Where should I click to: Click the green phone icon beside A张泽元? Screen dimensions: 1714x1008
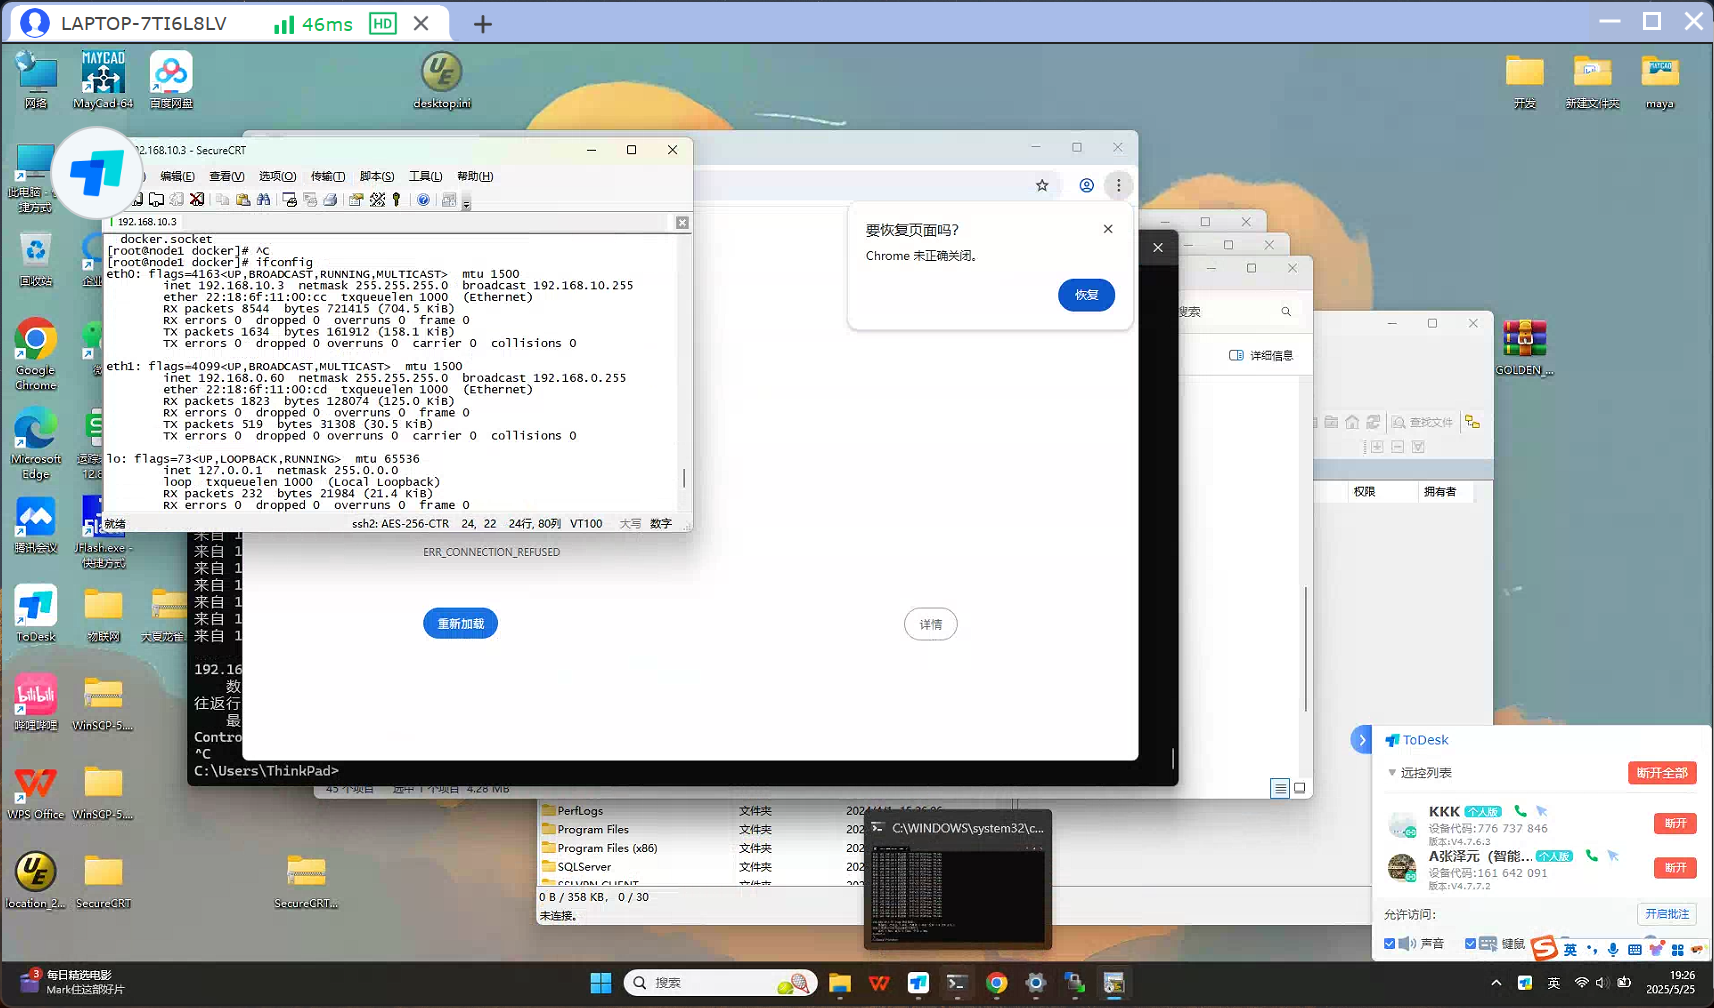1591,856
